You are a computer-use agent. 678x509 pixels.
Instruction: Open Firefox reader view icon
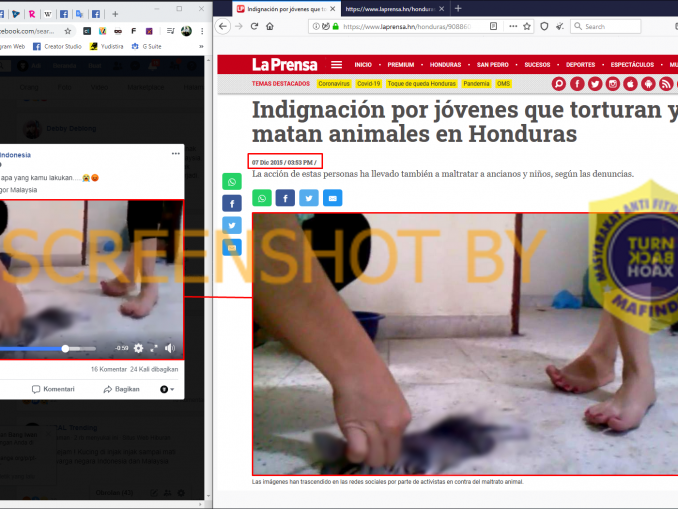pos(493,26)
